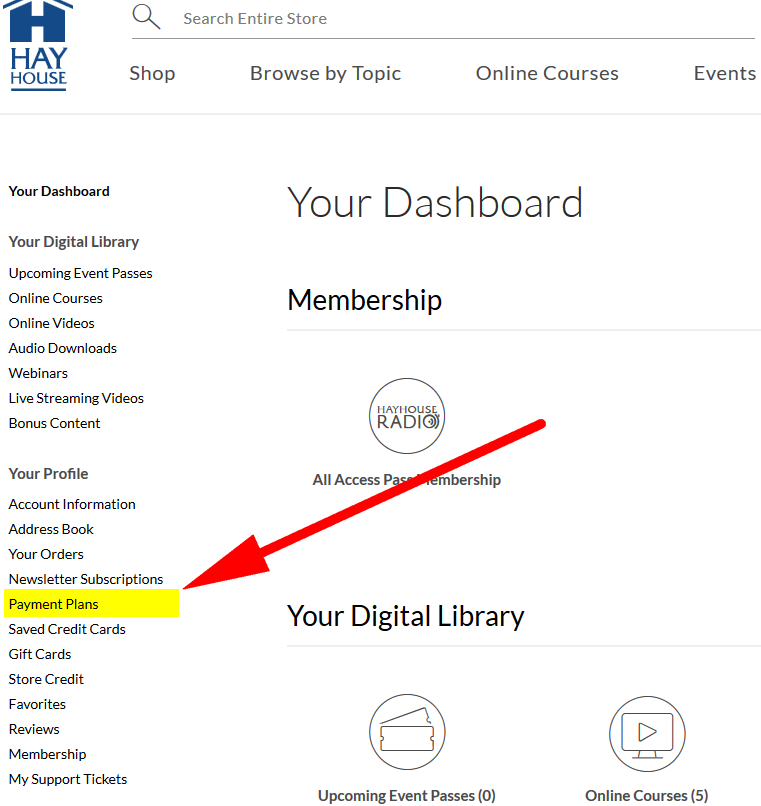Open Audio Downloads in the digital library
Image resolution: width=761 pixels, height=806 pixels.
click(x=63, y=348)
